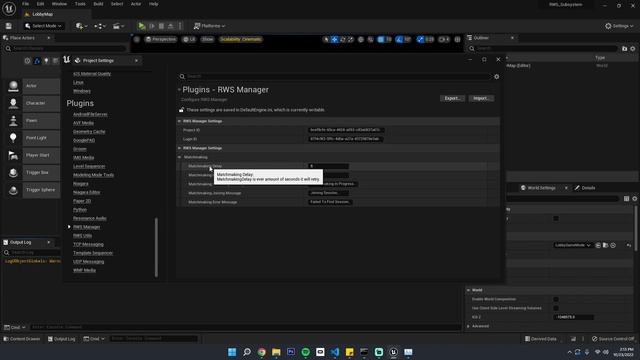Click the viewport translate gizmo tool
The image size is (640, 360).
[335, 39]
